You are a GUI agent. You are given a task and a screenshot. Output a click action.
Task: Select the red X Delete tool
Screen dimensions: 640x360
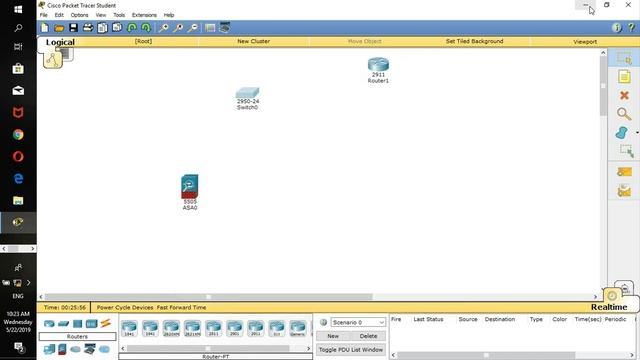624,96
